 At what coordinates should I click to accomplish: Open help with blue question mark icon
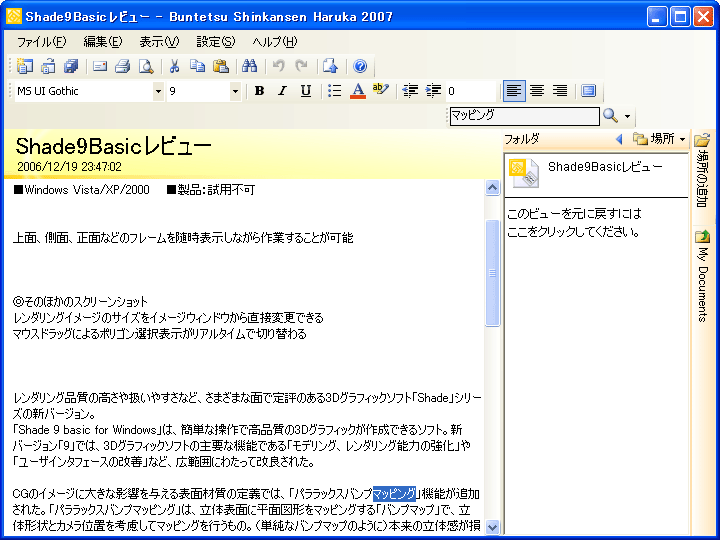point(360,66)
